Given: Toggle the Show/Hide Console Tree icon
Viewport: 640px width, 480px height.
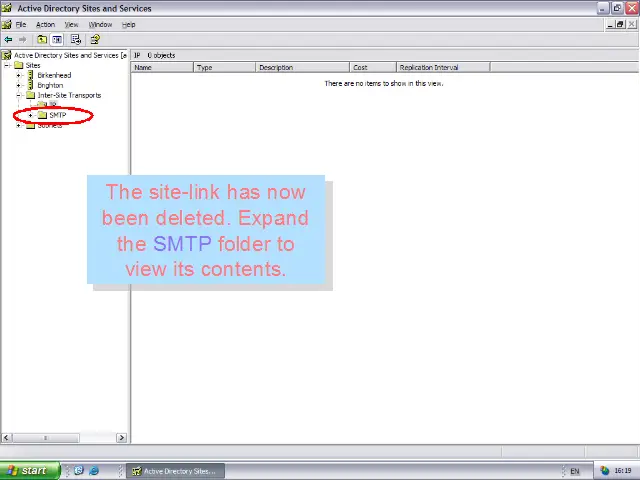Looking at the screenshot, I should (57, 40).
